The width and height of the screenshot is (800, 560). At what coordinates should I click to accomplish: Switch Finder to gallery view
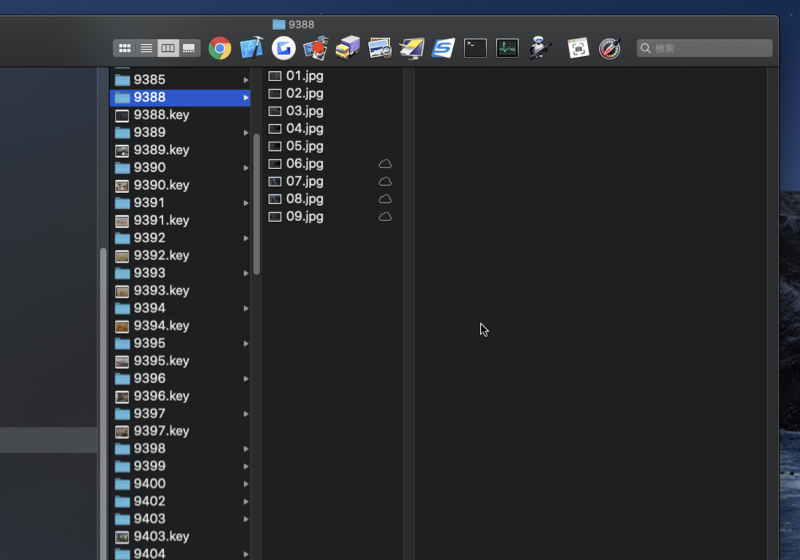189,48
